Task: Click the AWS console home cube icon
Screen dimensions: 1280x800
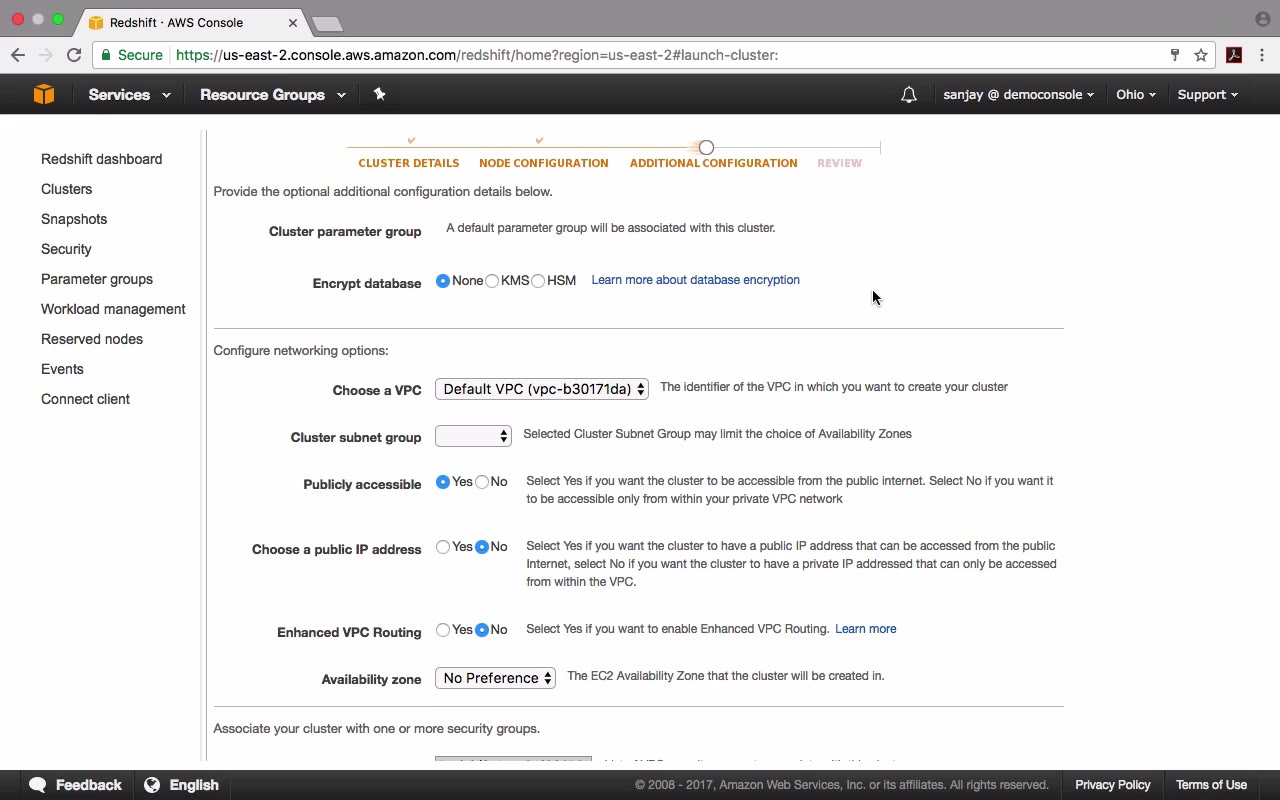Action: coord(44,94)
